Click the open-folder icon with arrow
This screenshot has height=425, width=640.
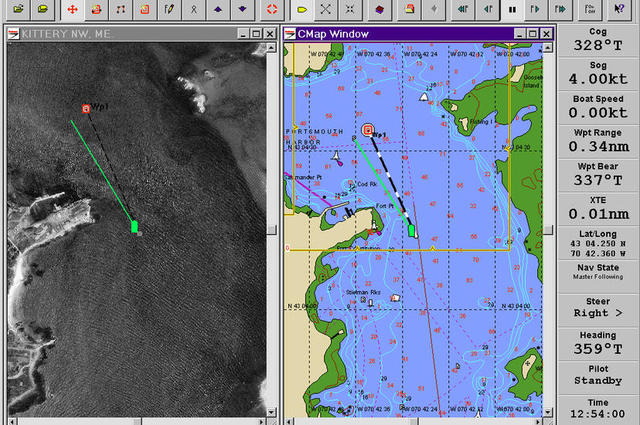[18, 9]
